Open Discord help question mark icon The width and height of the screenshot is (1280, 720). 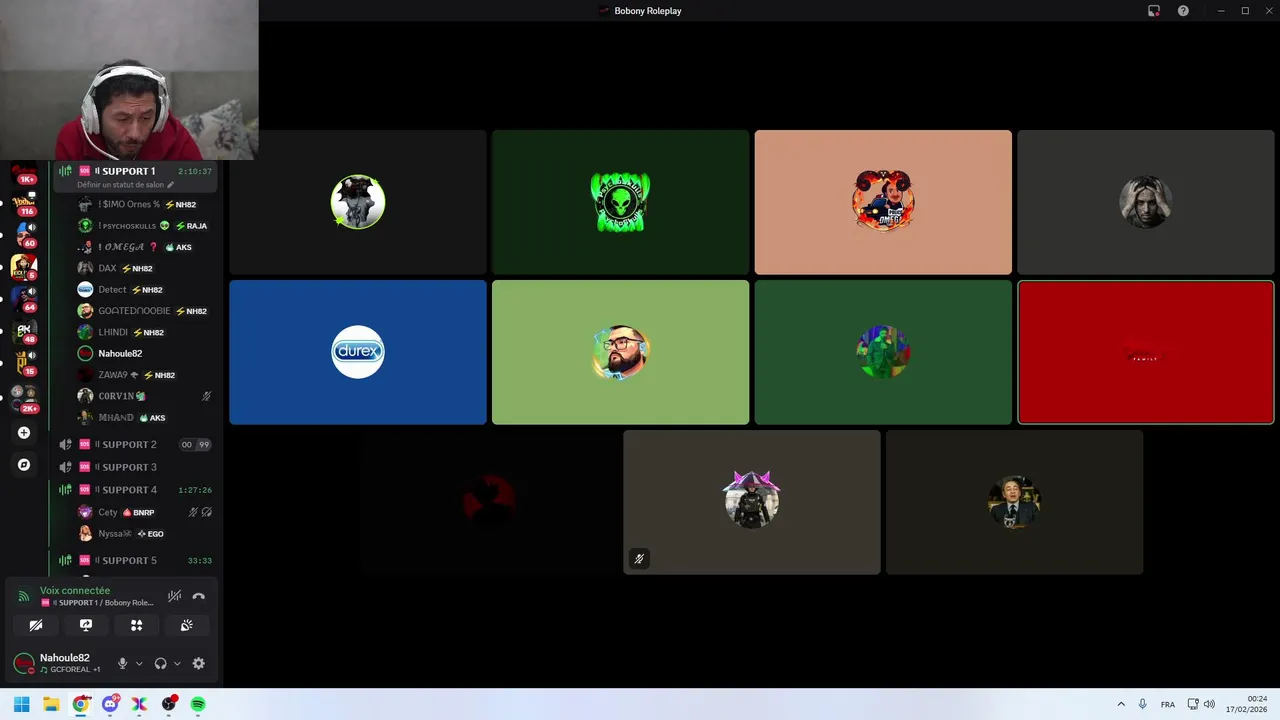1183,11
